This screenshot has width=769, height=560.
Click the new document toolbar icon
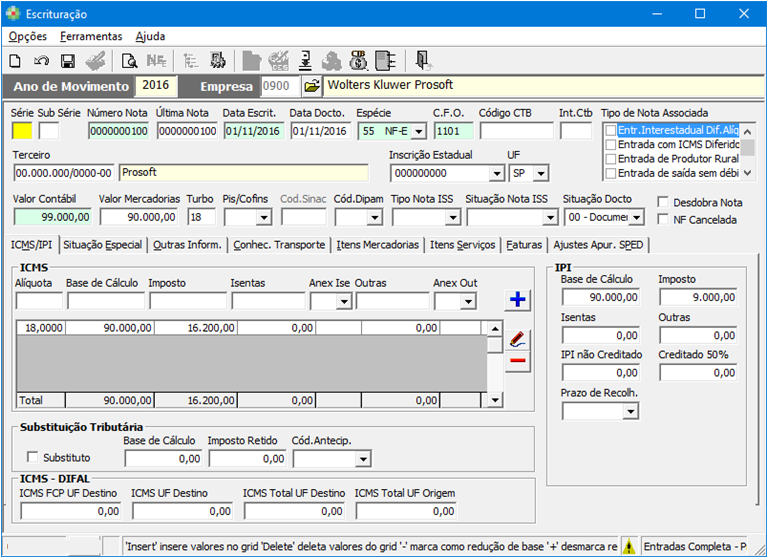tap(16, 60)
